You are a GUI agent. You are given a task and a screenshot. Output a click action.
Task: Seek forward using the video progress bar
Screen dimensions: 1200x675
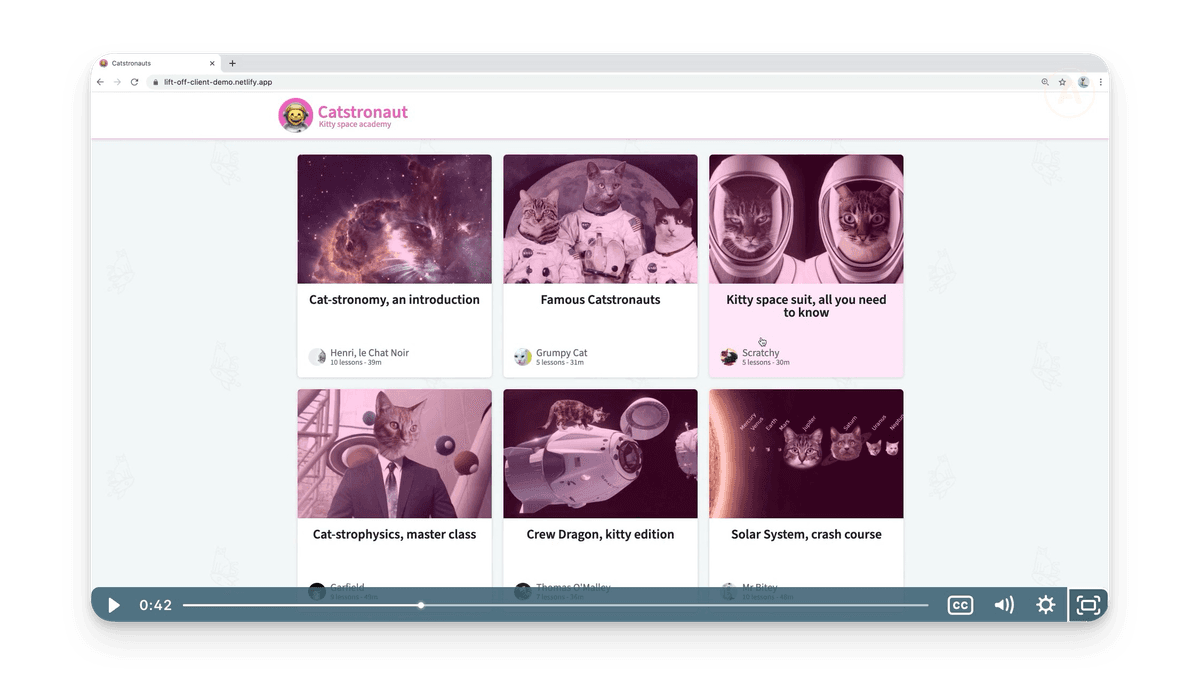coord(600,605)
